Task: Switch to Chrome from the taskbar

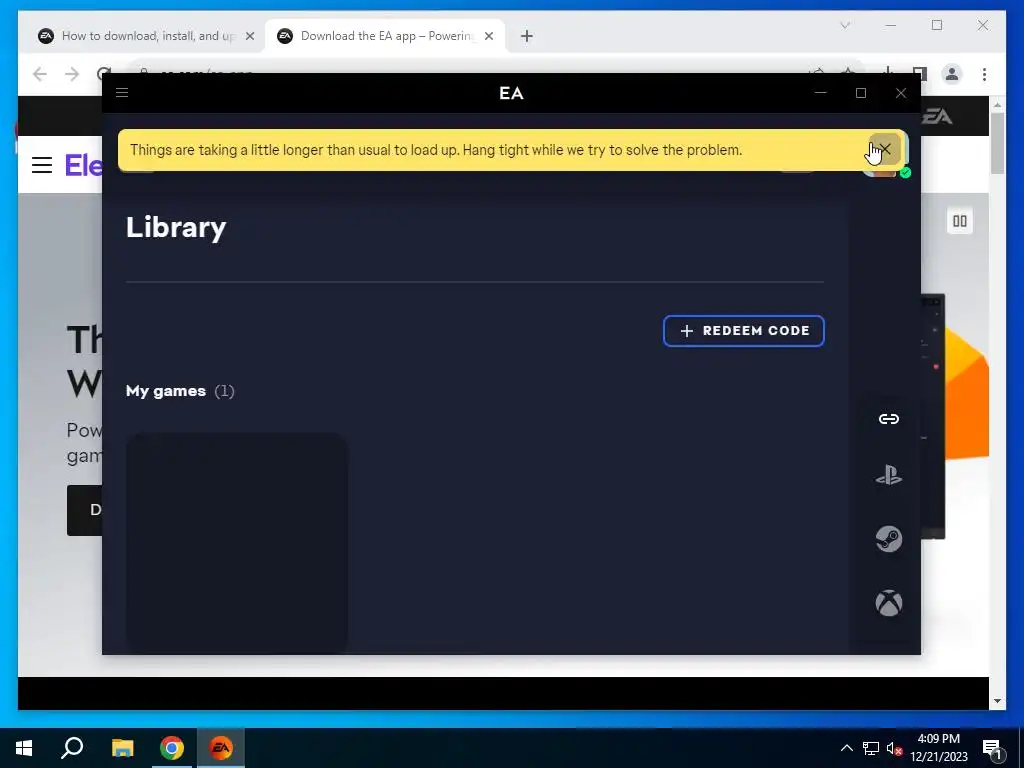Action: pyautogui.click(x=172, y=748)
